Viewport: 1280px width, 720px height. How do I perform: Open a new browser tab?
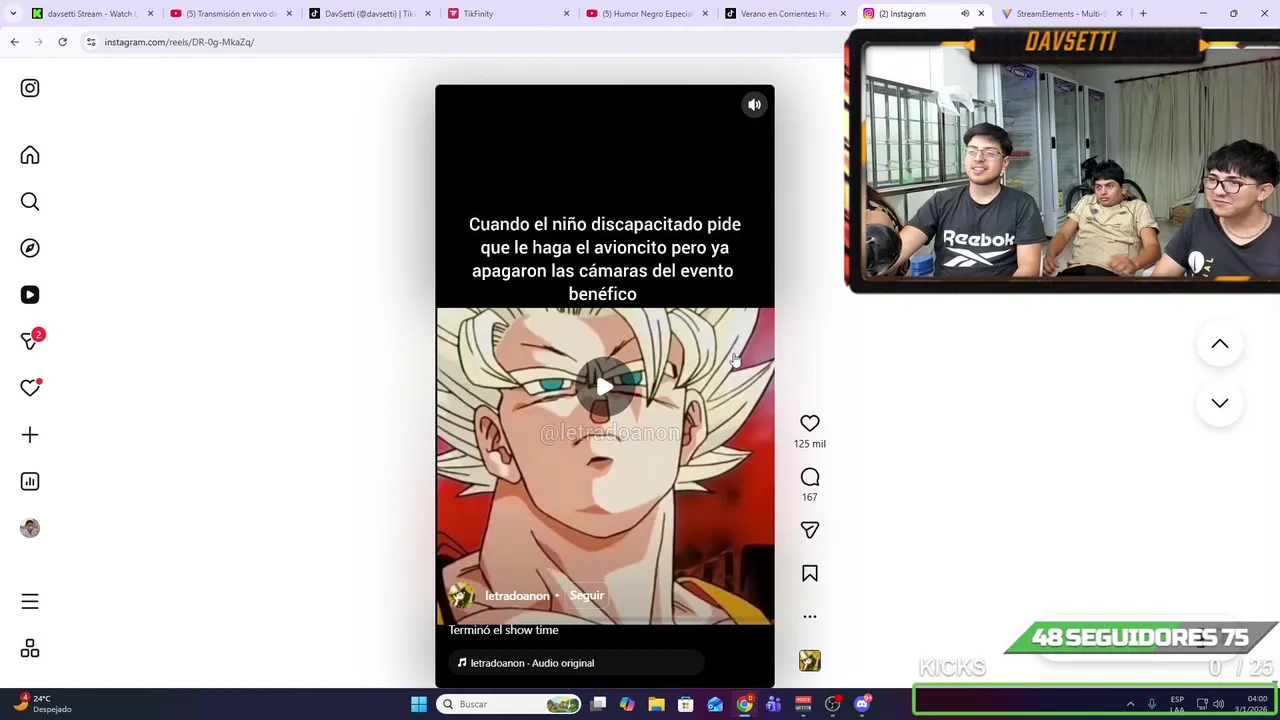click(1143, 14)
